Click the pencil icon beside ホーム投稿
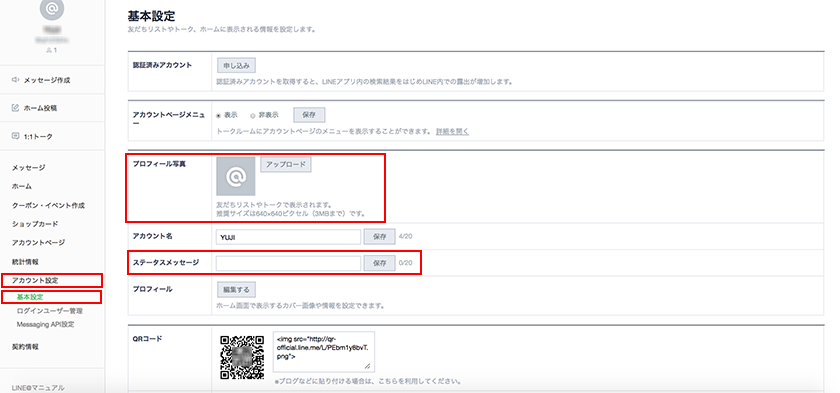840x393 pixels. tap(16, 108)
